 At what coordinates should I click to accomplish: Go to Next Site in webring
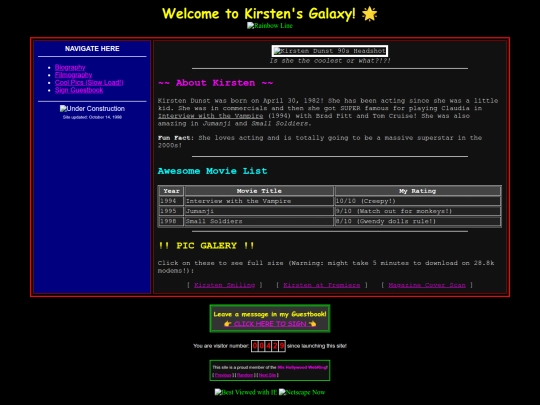pyautogui.click(x=267, y=375)
